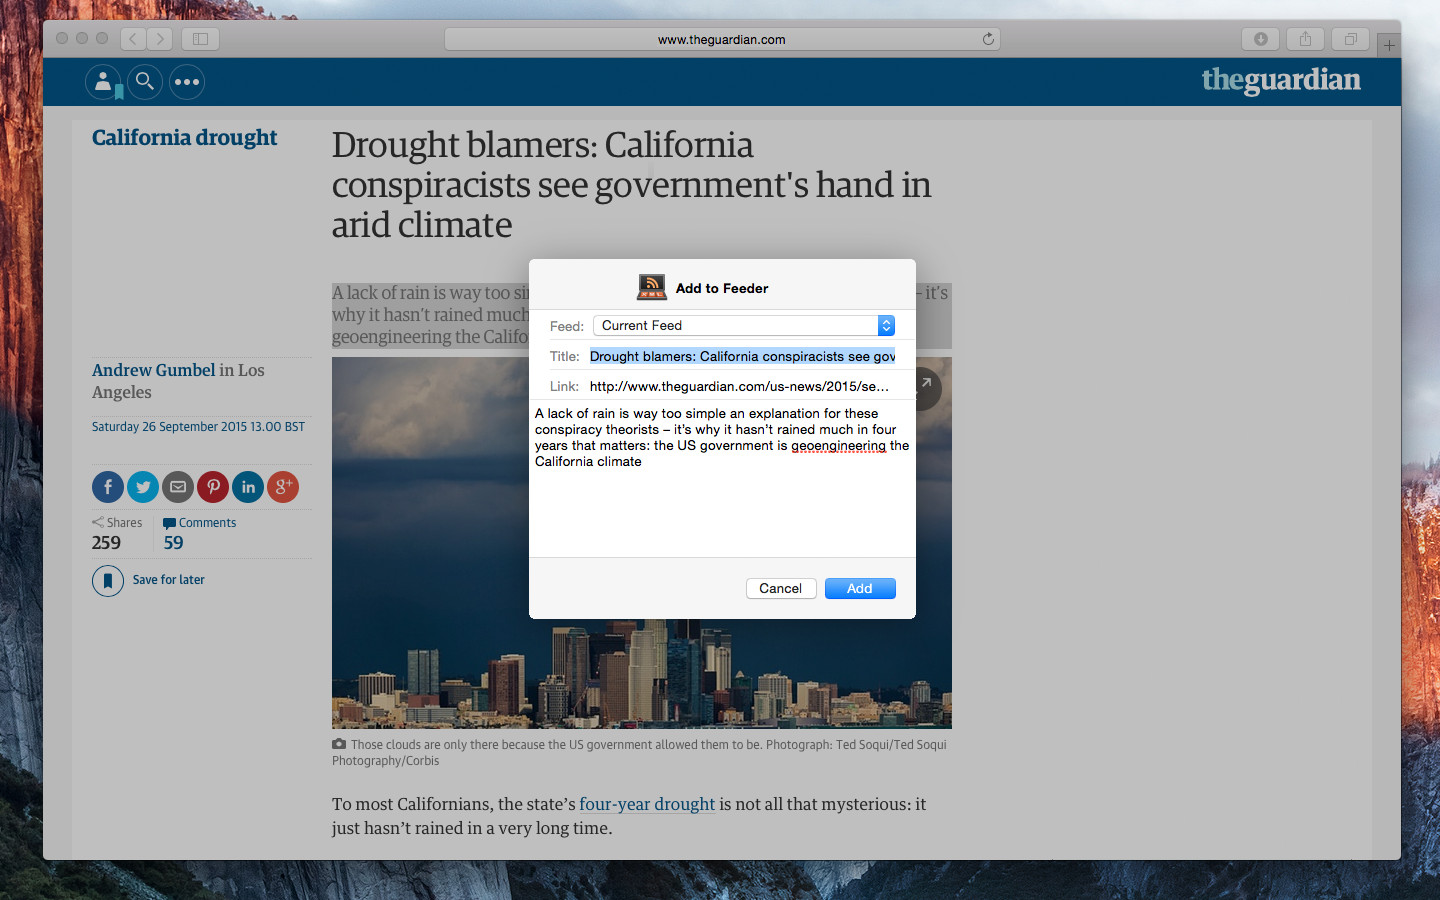This screenshot has height=900, width=1440.
Task: Click the Feeder RSS app icon
Action: pos(652,288)
